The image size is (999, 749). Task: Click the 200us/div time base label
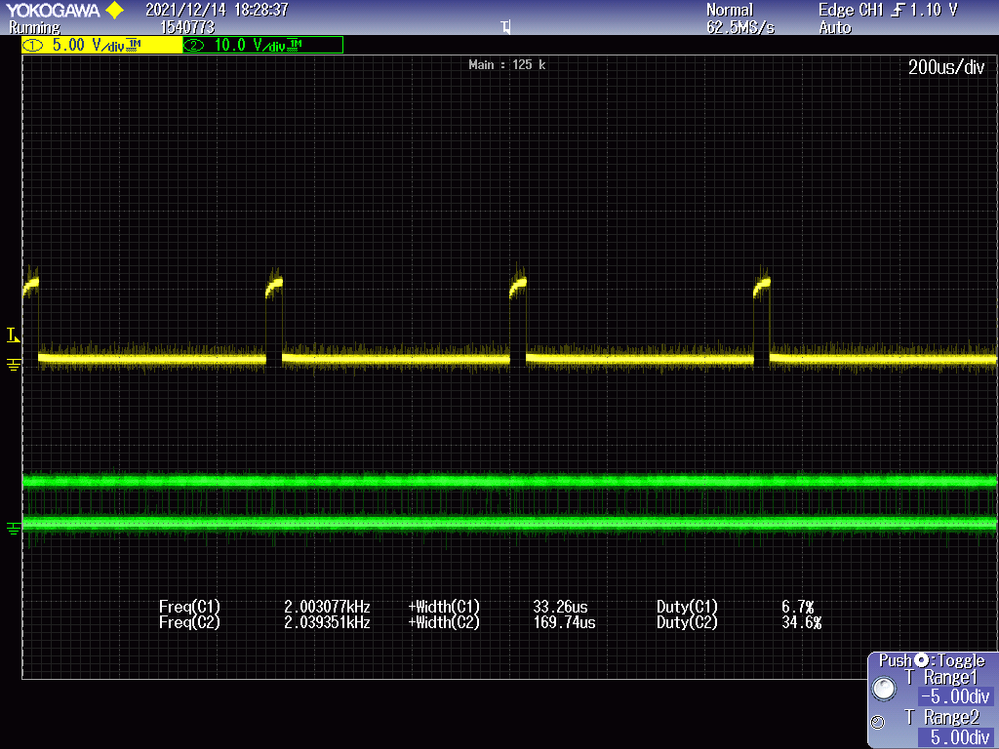click(x=946, y=67)
